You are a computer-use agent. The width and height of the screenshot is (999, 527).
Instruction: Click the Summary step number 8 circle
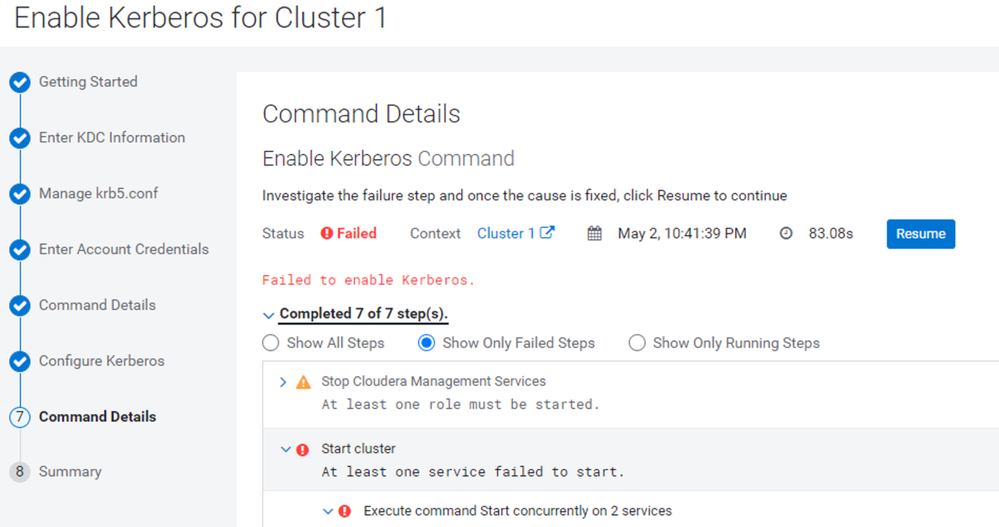20,472
